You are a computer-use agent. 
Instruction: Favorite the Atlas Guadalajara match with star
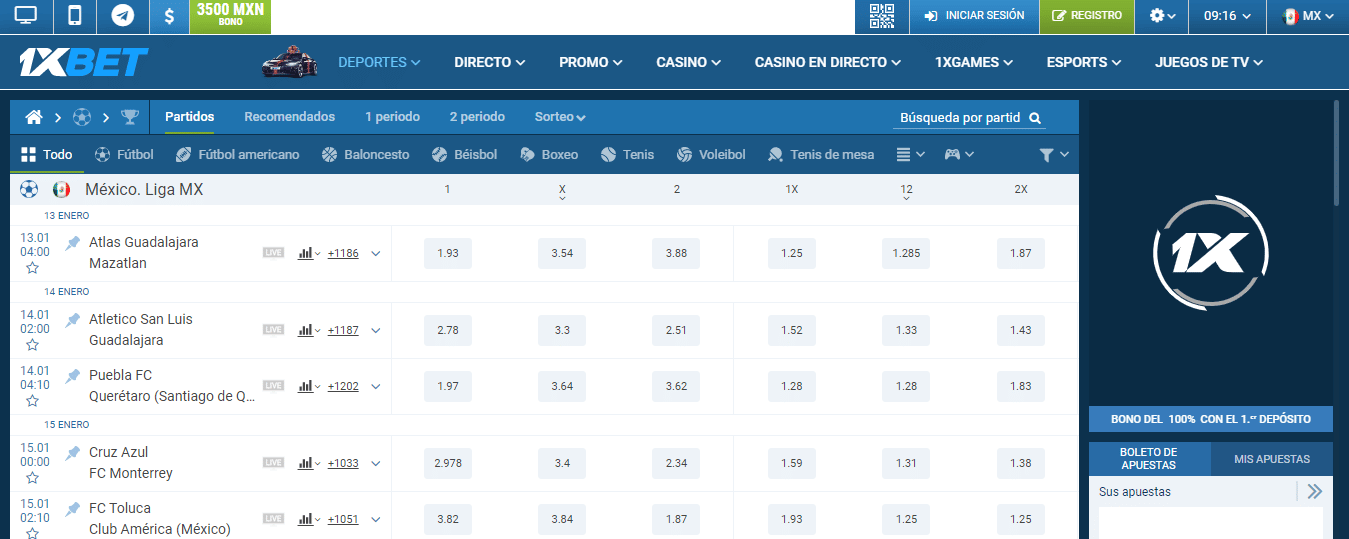pyautogui.click(x=32, y=268)
